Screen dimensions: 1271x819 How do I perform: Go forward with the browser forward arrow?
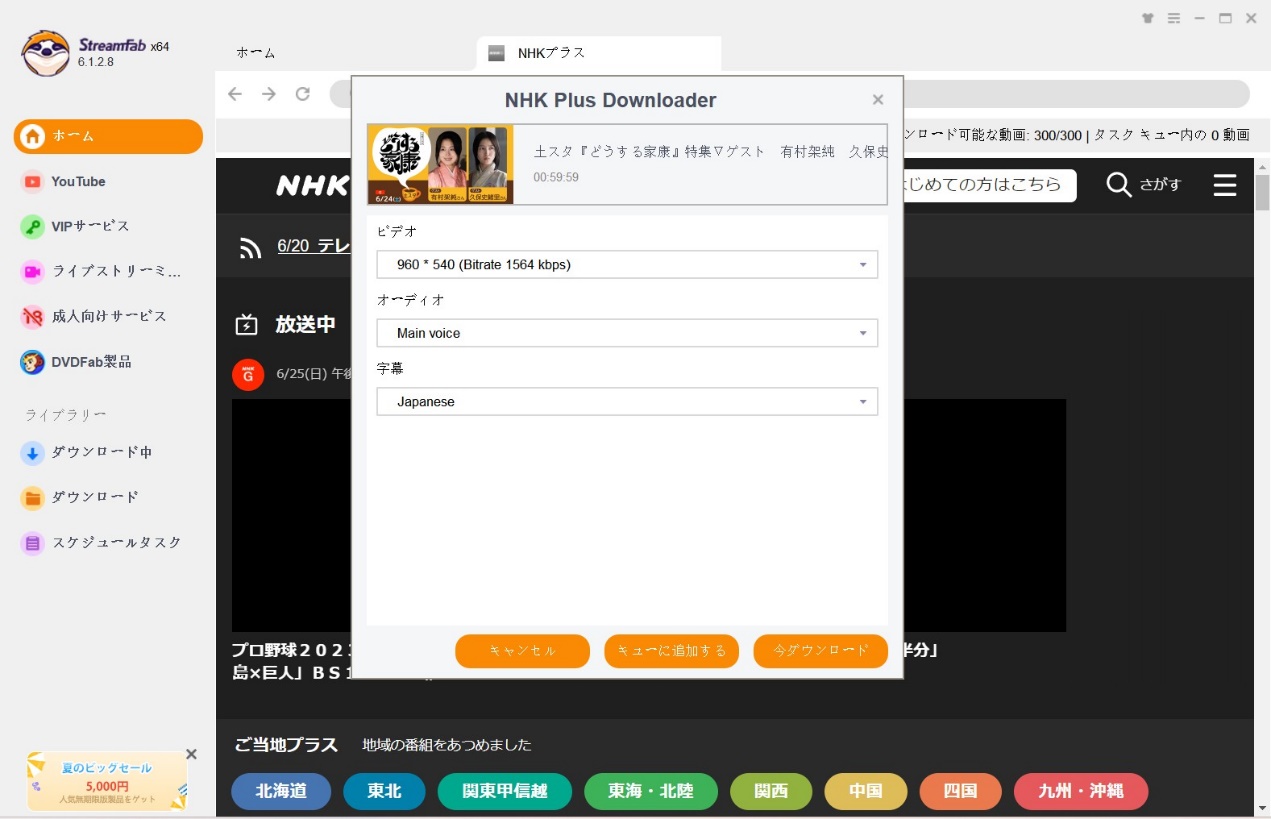269,94
